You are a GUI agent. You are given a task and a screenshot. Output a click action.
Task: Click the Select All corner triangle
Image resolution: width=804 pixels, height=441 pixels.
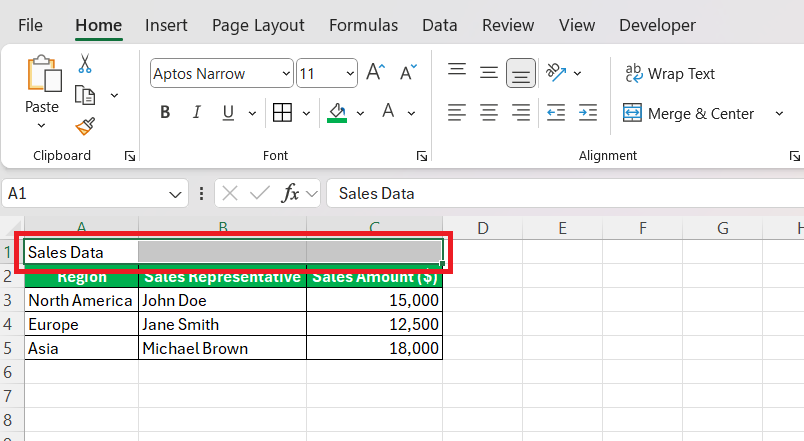(x=12, y=227)
